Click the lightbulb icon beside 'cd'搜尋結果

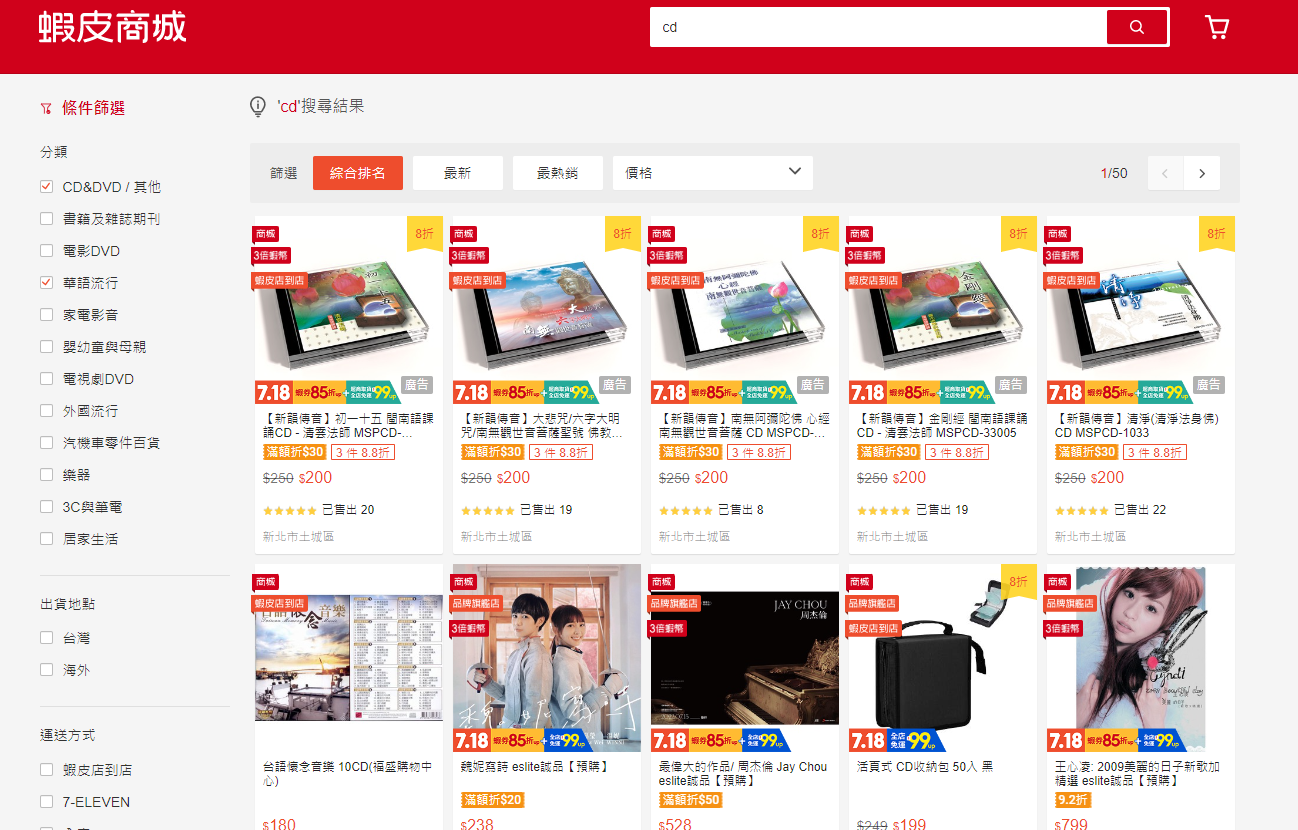[x=258, y=106]
